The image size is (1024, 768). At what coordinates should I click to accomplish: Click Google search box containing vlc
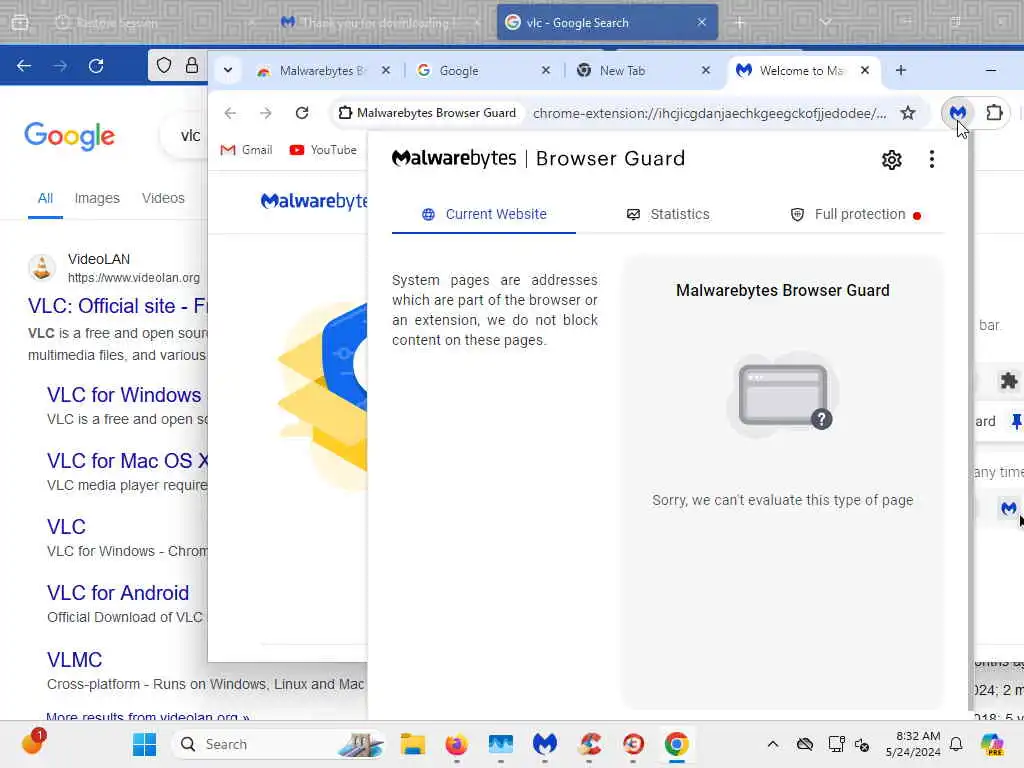point(185,136)
